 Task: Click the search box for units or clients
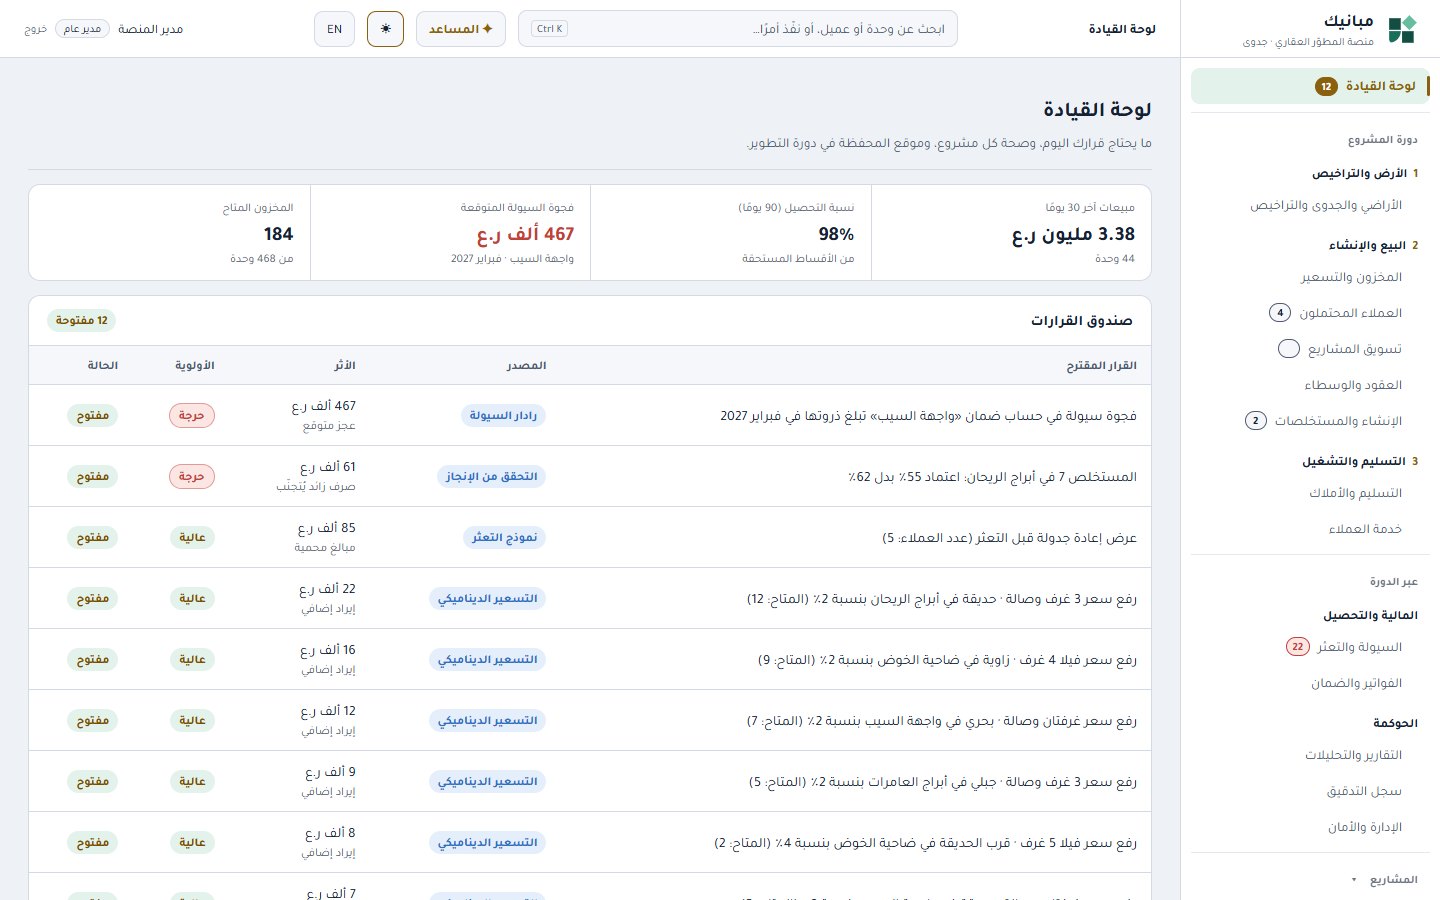coord(737,29)
